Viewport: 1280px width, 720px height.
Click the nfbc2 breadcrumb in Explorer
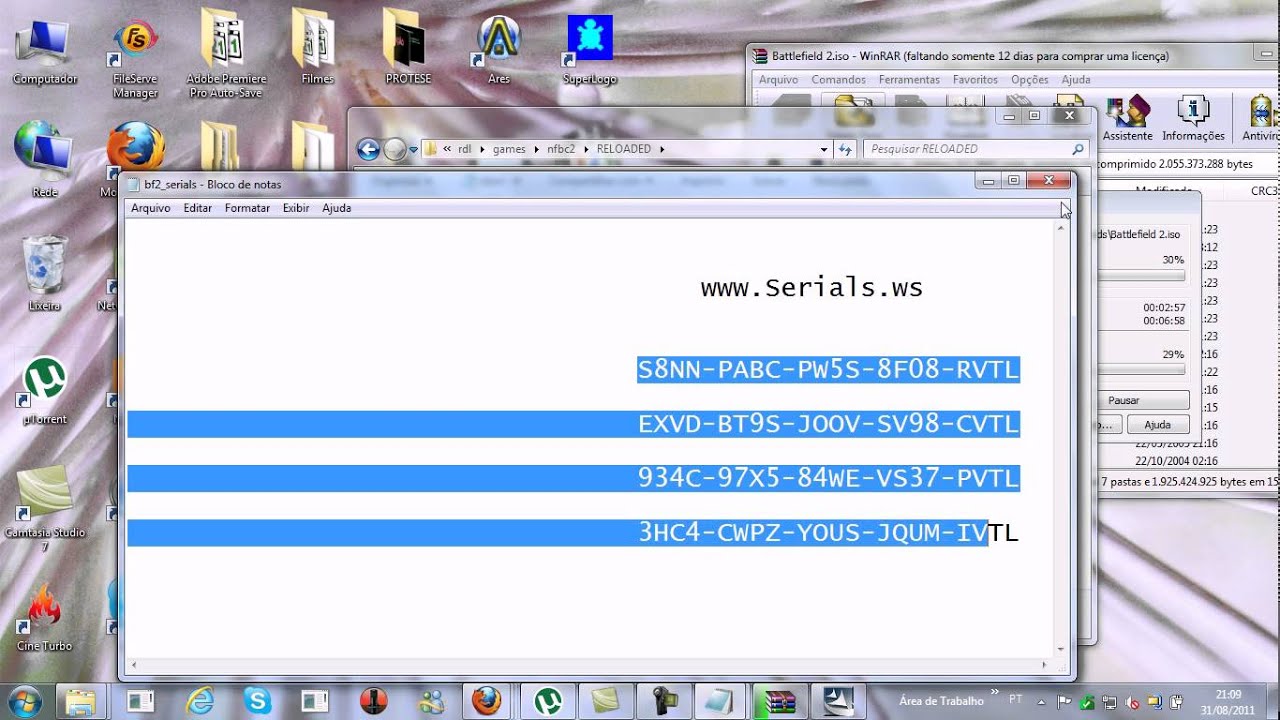(560, 149)
